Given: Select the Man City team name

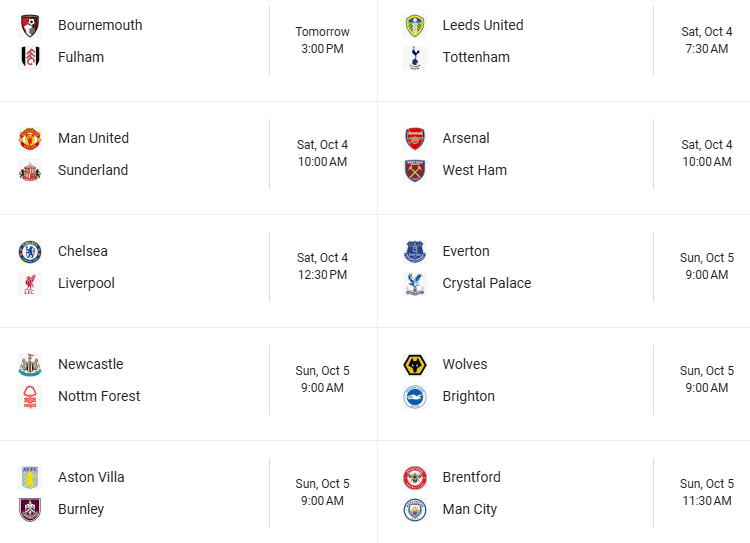Looking at the screenshot, I should [x=470, y=510].
